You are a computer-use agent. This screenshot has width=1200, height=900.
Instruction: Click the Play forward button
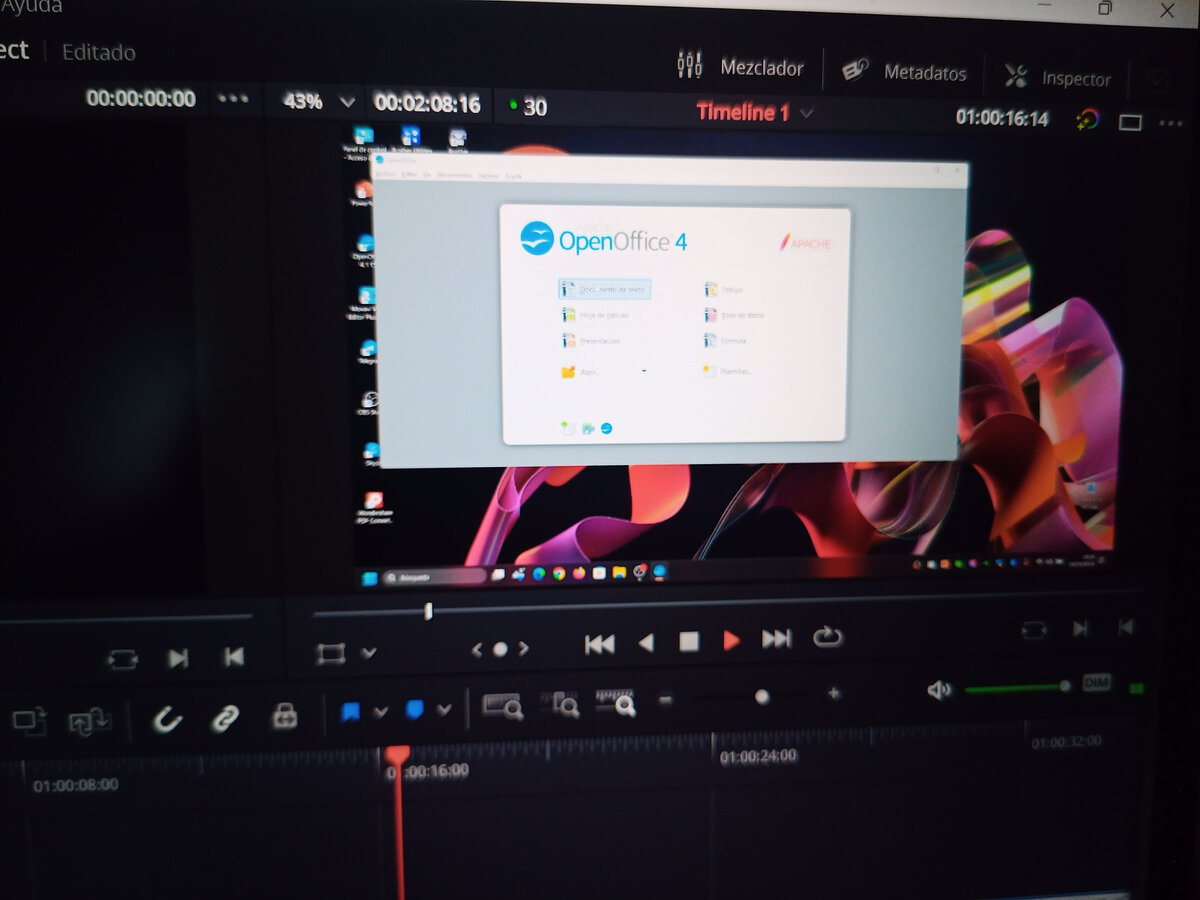click(732, 640)
